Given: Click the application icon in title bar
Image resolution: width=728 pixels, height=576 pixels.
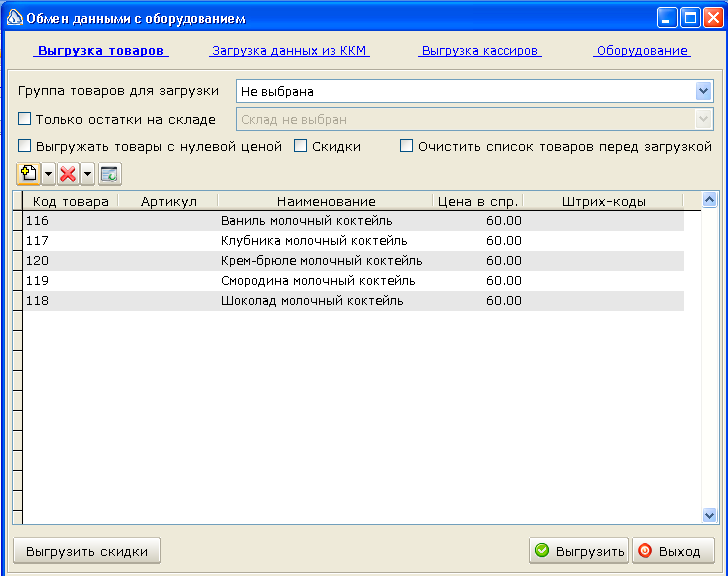Looking at the screenshot, I should pos(14,18).
